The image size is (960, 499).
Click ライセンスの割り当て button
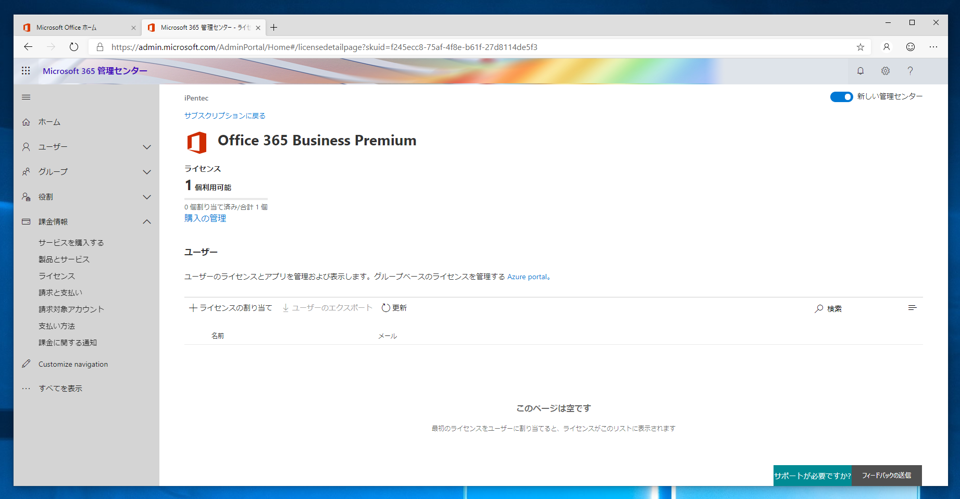(x=230, y=308)
